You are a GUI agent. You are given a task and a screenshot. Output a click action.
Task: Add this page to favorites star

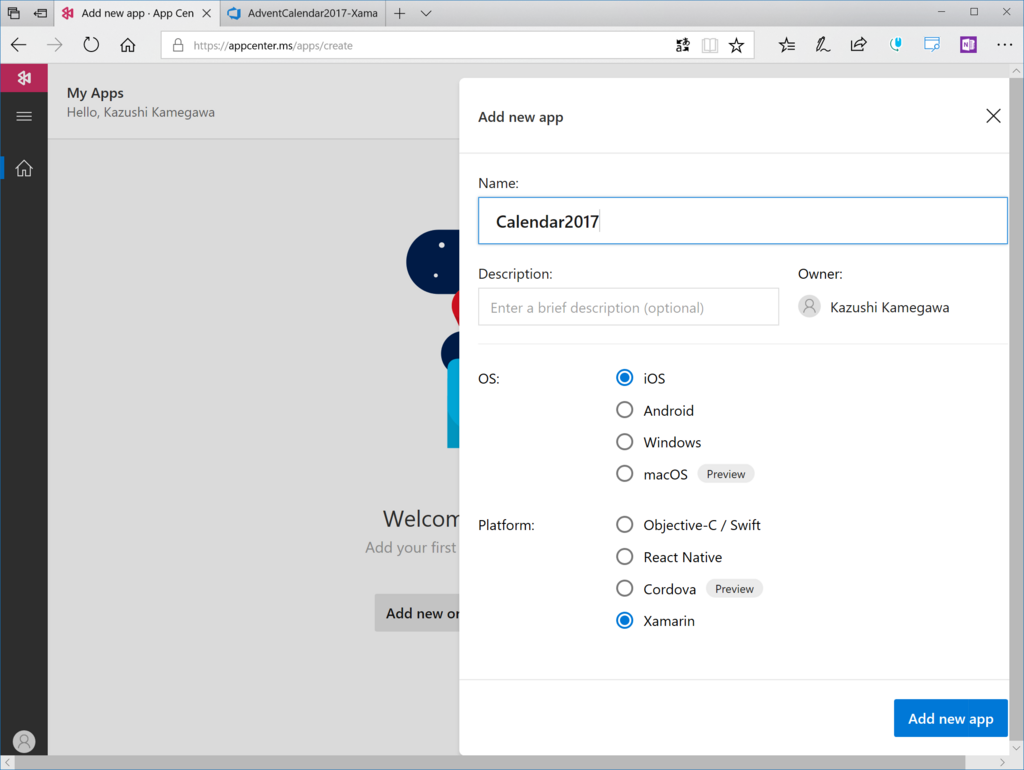coord(737,45)
